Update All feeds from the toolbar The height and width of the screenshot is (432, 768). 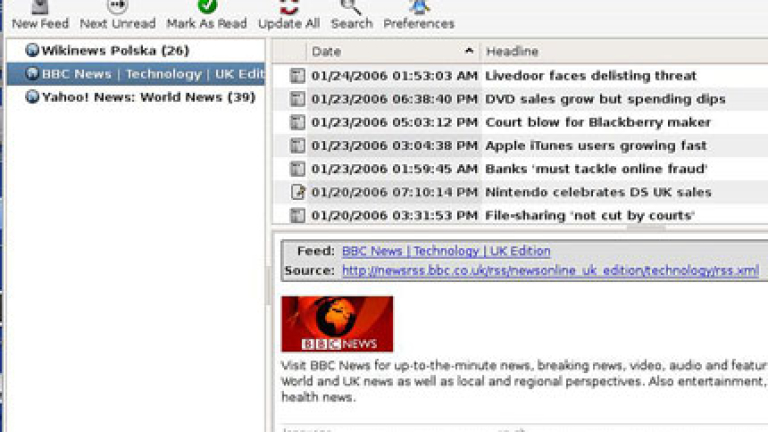289,15
